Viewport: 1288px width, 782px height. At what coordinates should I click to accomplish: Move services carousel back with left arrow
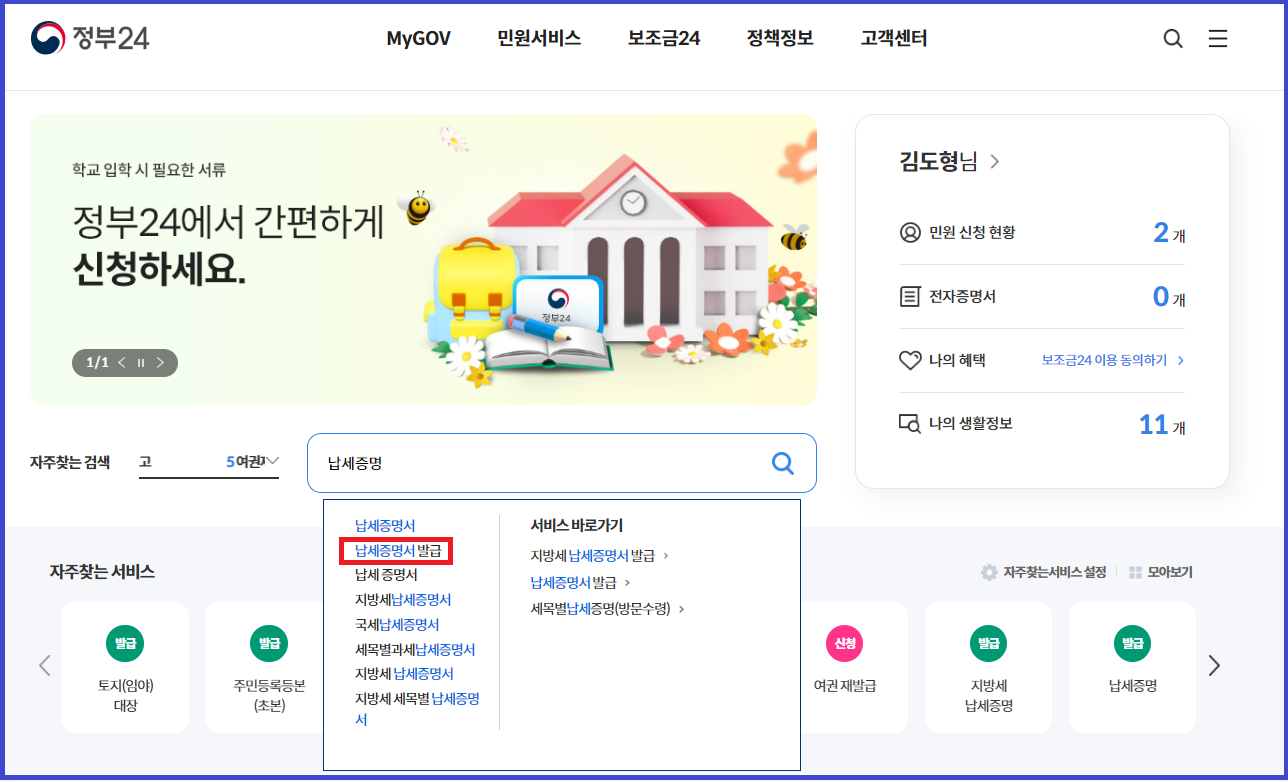click(44, 665)
